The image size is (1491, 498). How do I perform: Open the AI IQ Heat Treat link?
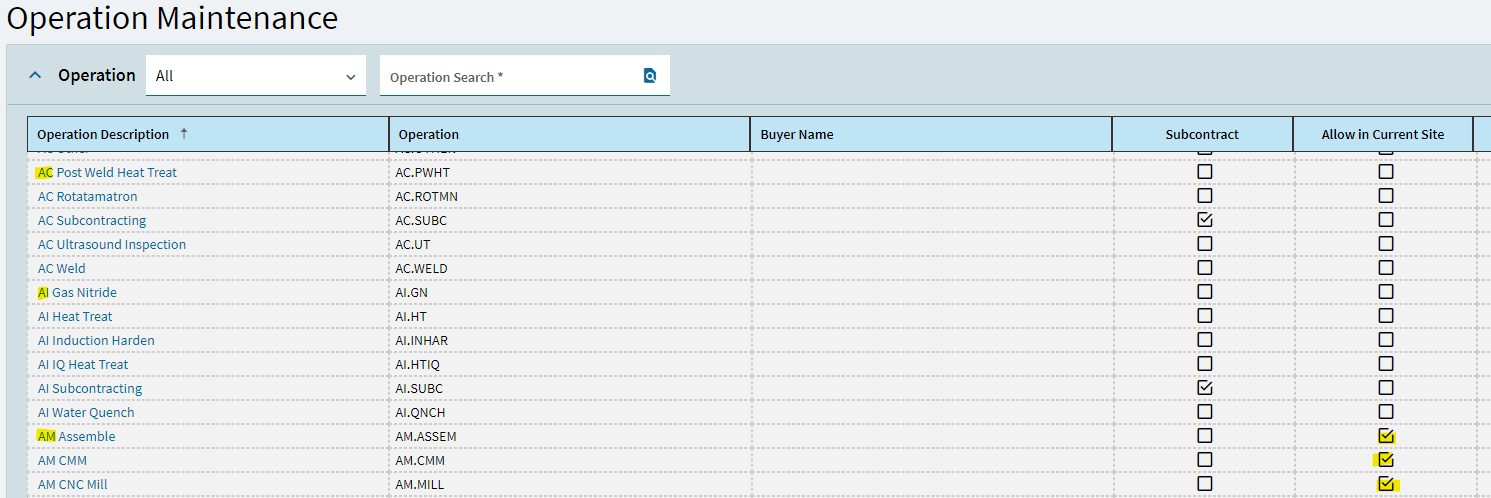click(83, 364)
